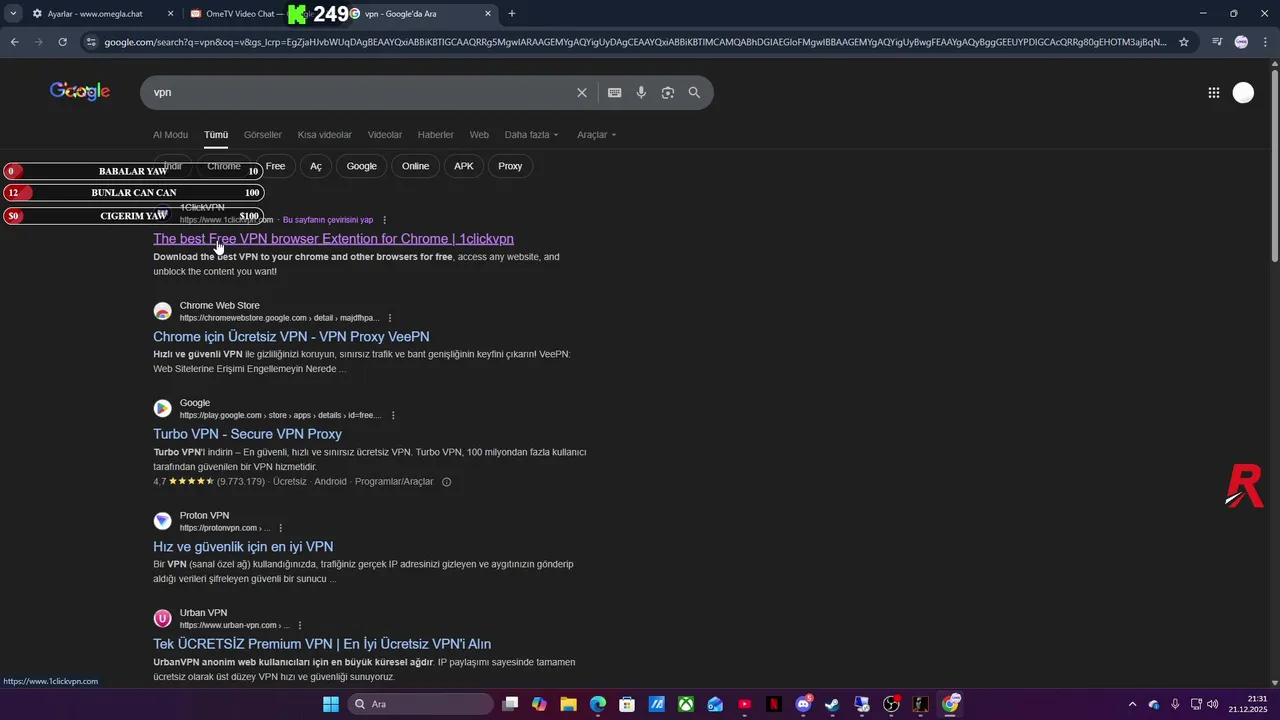The height and width of the screenshot is (720, 1280).
Task: Reload the current page
Action: (63, 42)
